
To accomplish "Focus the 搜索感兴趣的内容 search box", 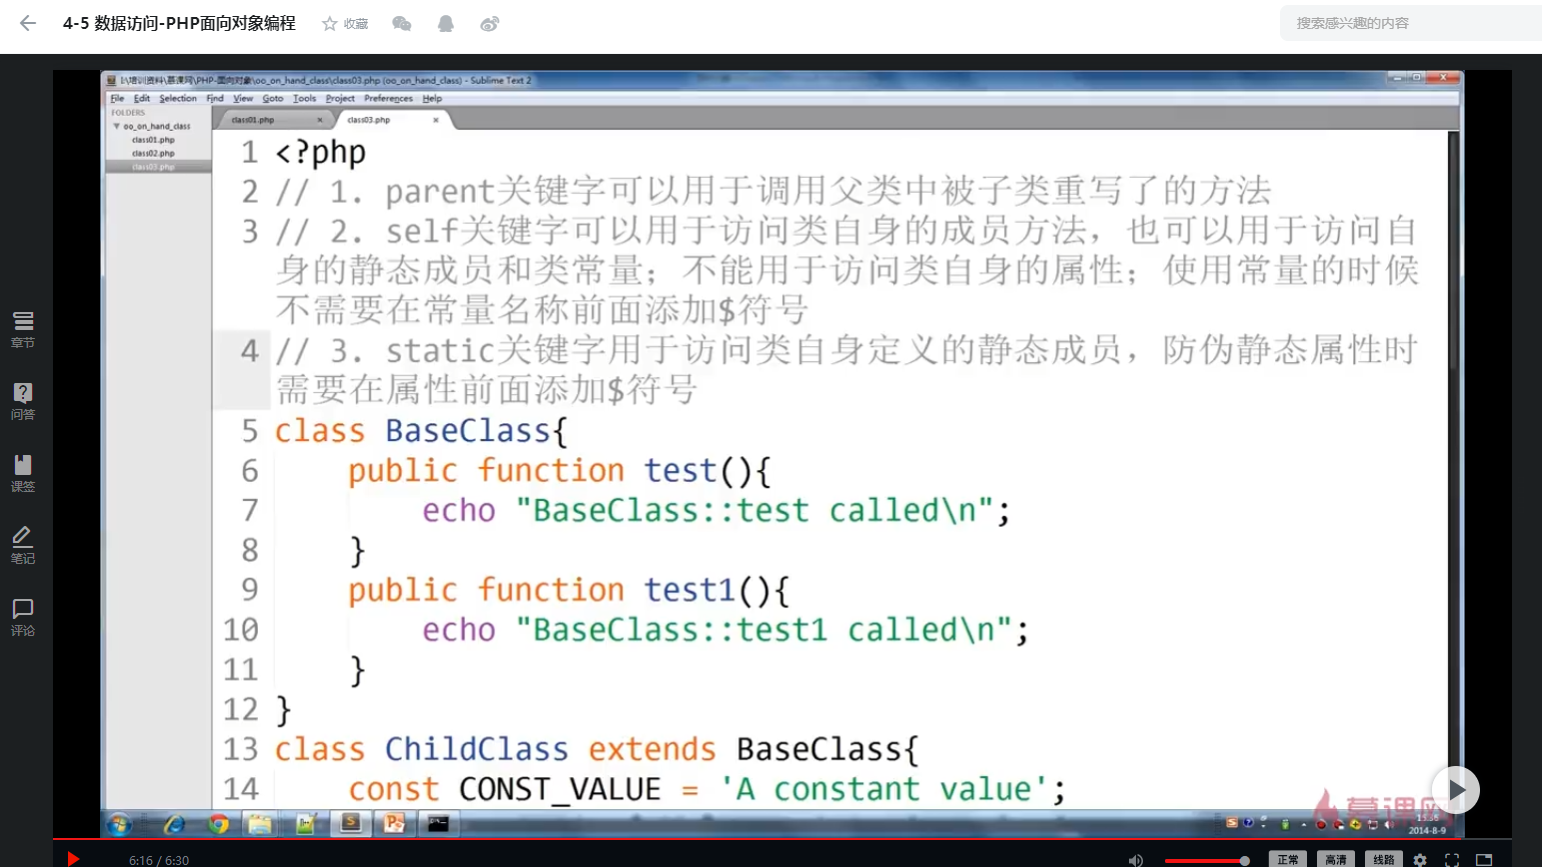I will (1411, 23).
